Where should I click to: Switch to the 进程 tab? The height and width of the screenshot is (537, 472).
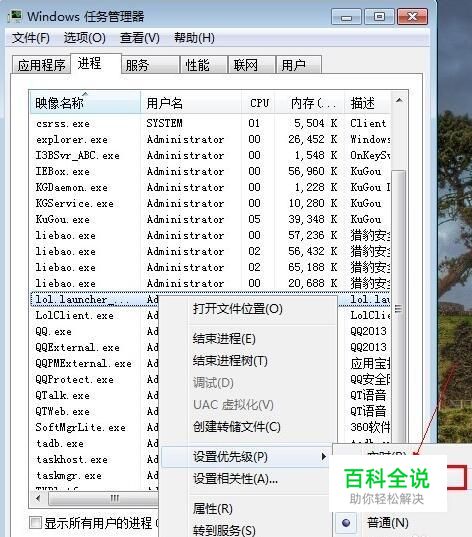(x=96, y=63)
